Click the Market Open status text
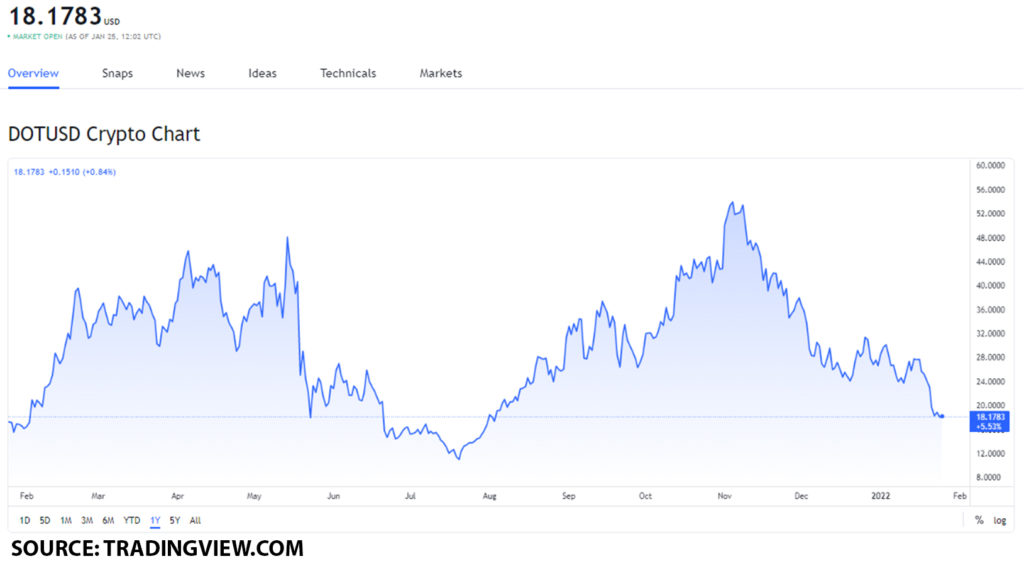The image size is (1024, 571). tap(38, 37)
